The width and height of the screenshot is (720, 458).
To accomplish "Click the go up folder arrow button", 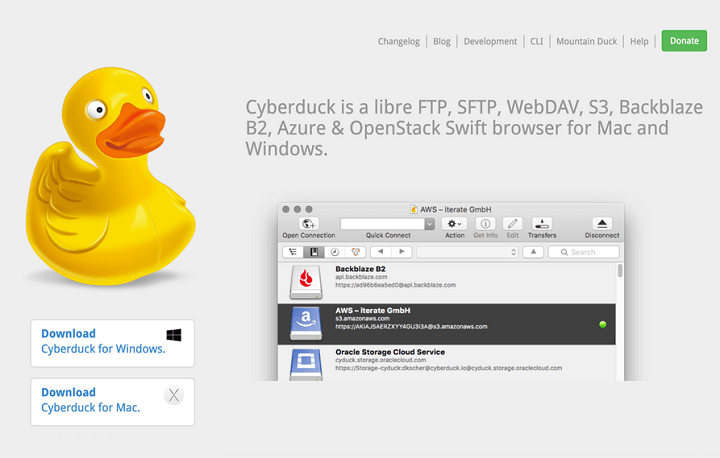I will coord(533,252).
